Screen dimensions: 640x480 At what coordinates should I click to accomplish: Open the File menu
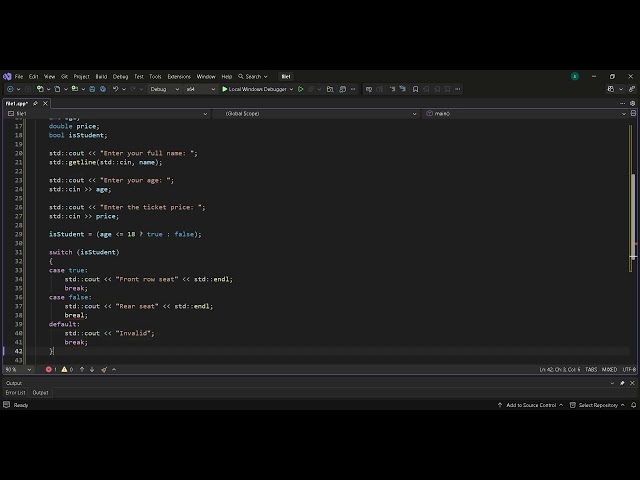(x=19, y=76)
